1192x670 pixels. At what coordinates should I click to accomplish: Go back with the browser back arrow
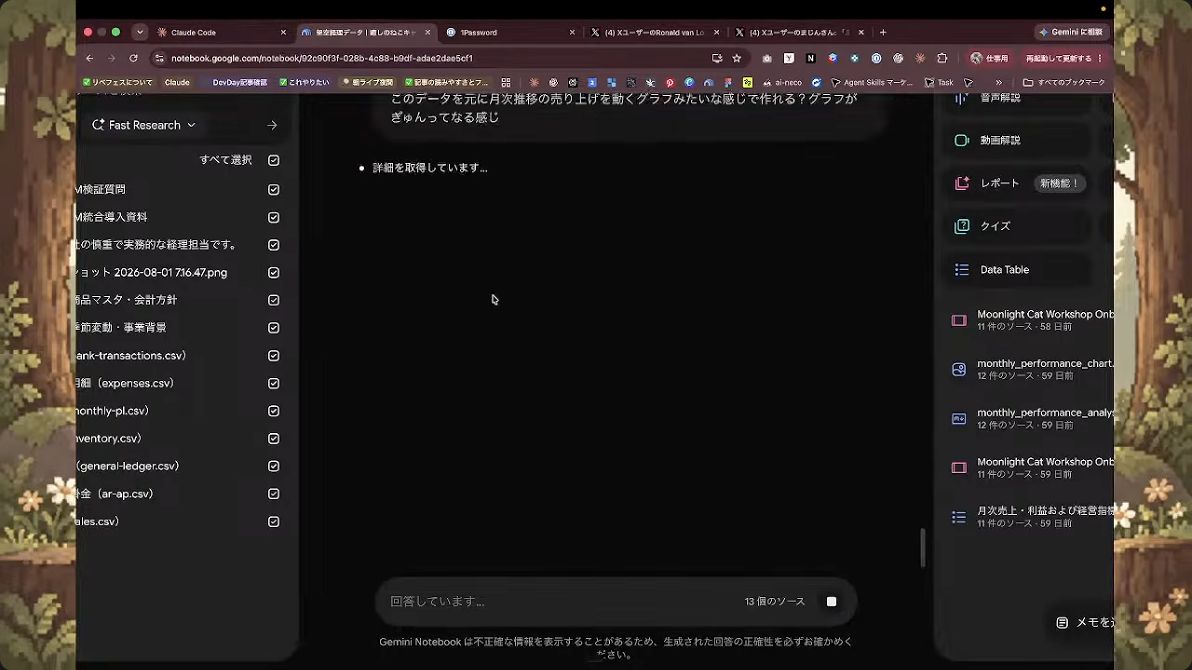[x=90, y=58]
